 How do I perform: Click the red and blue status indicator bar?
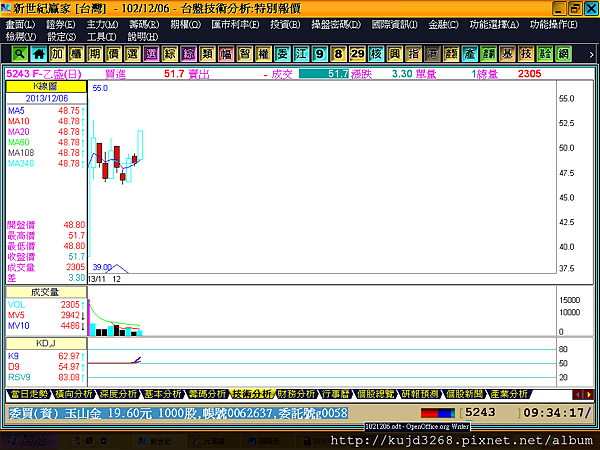click(x=438, y=413)
